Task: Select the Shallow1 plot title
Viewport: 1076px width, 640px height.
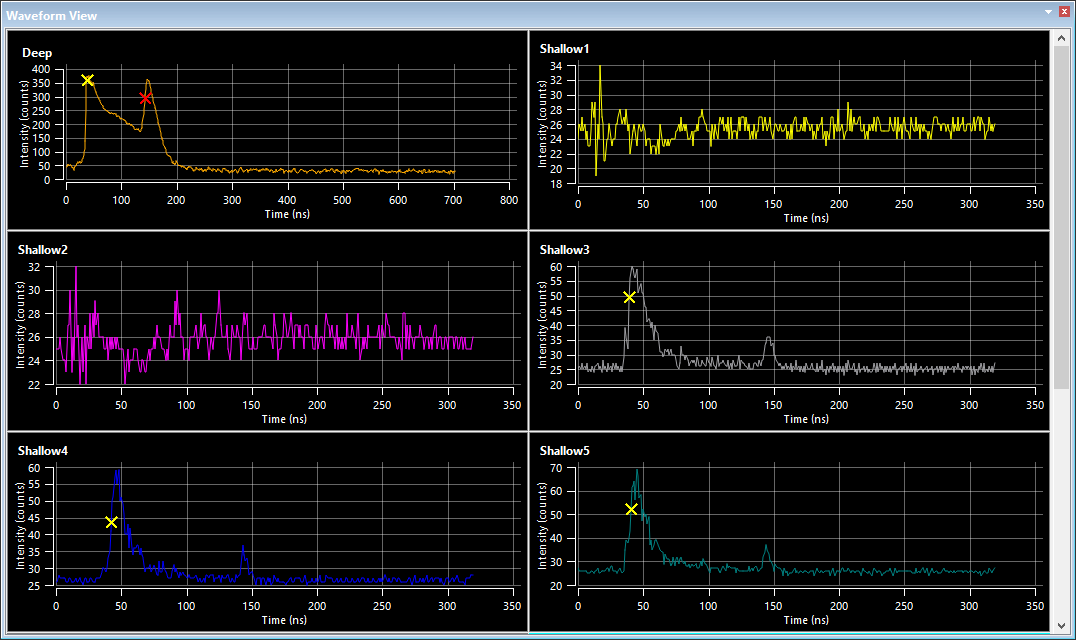Action: (565, 48)
